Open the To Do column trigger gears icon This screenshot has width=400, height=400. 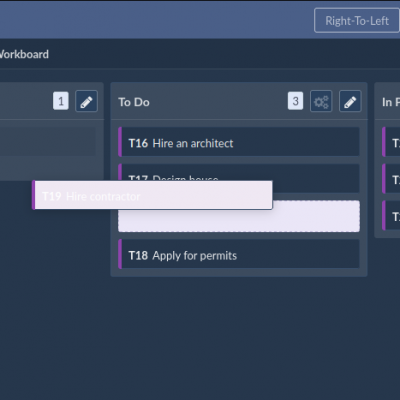point(321,101)
